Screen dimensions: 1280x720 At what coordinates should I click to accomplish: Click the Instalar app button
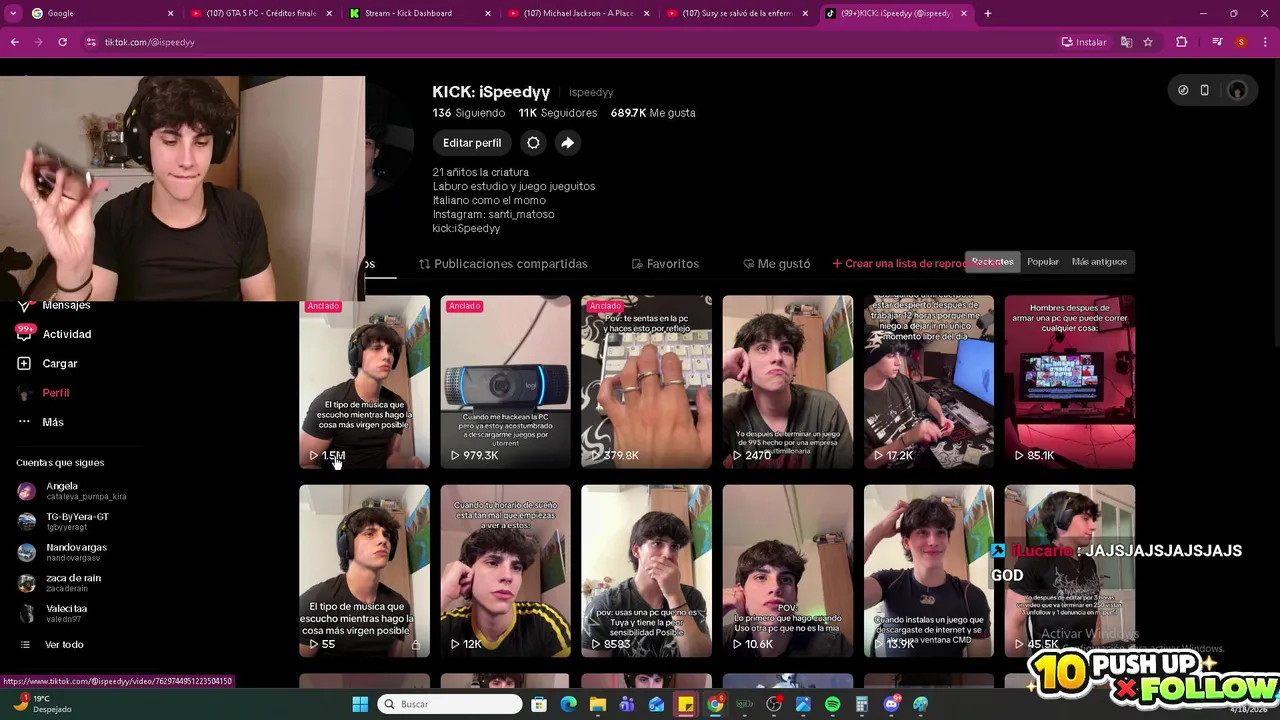pyautogui.click(x=1084, y=42)
